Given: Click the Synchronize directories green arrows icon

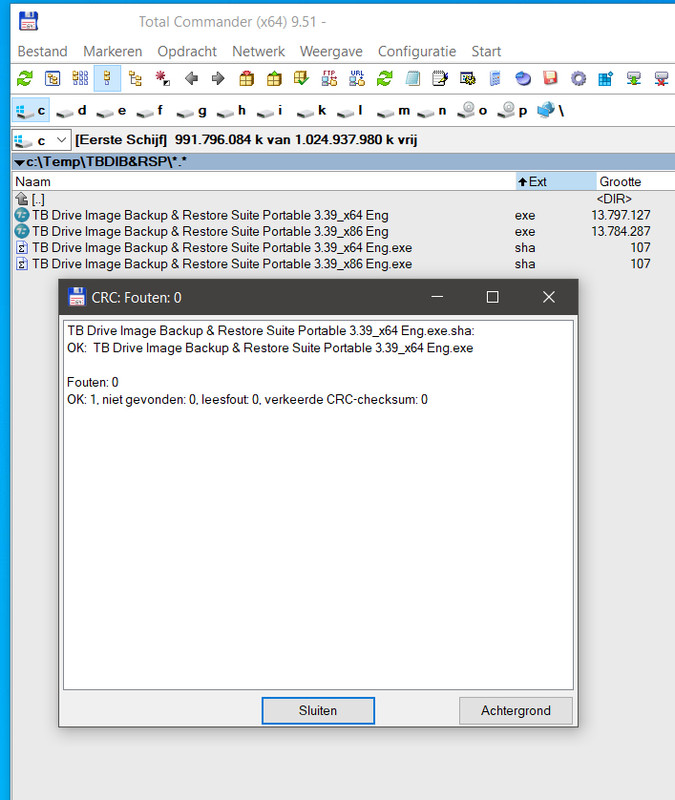Looking at the screenshot, I should [x=384, y=79].
